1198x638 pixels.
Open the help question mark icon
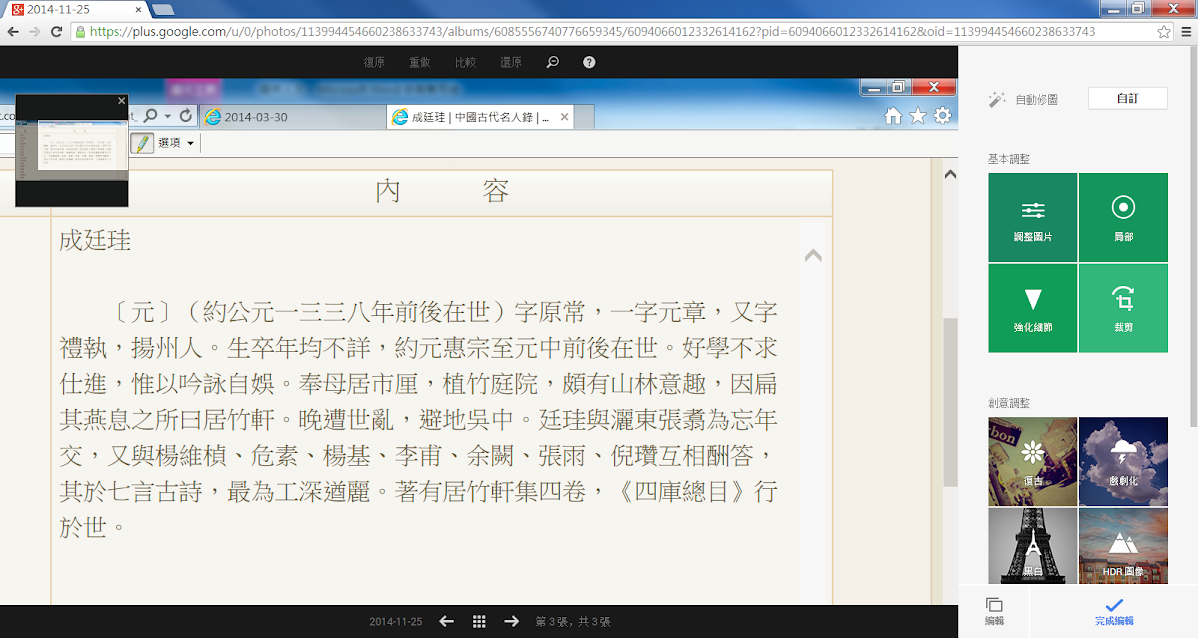[x=589, y=63]
